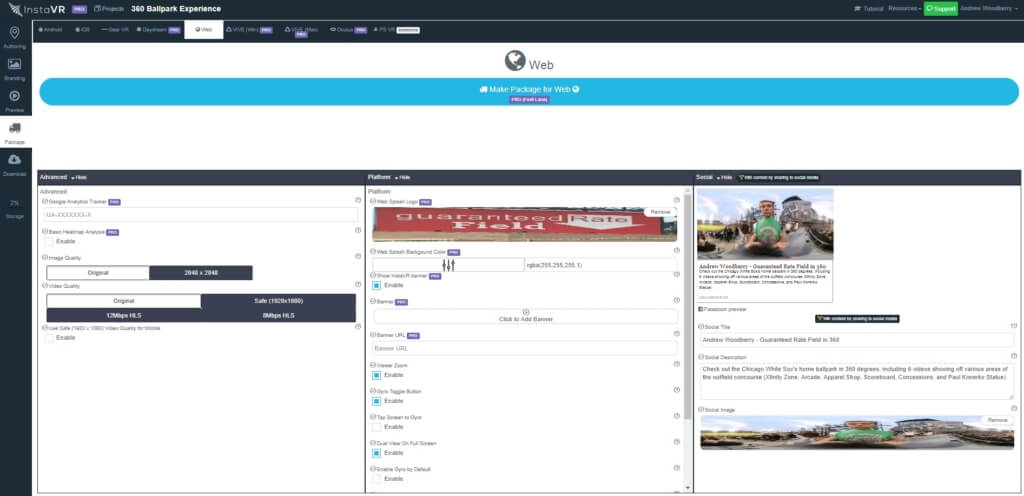Switch to the Oculus tab
This screenshot has height=496, width=1024.
[349, 30]
